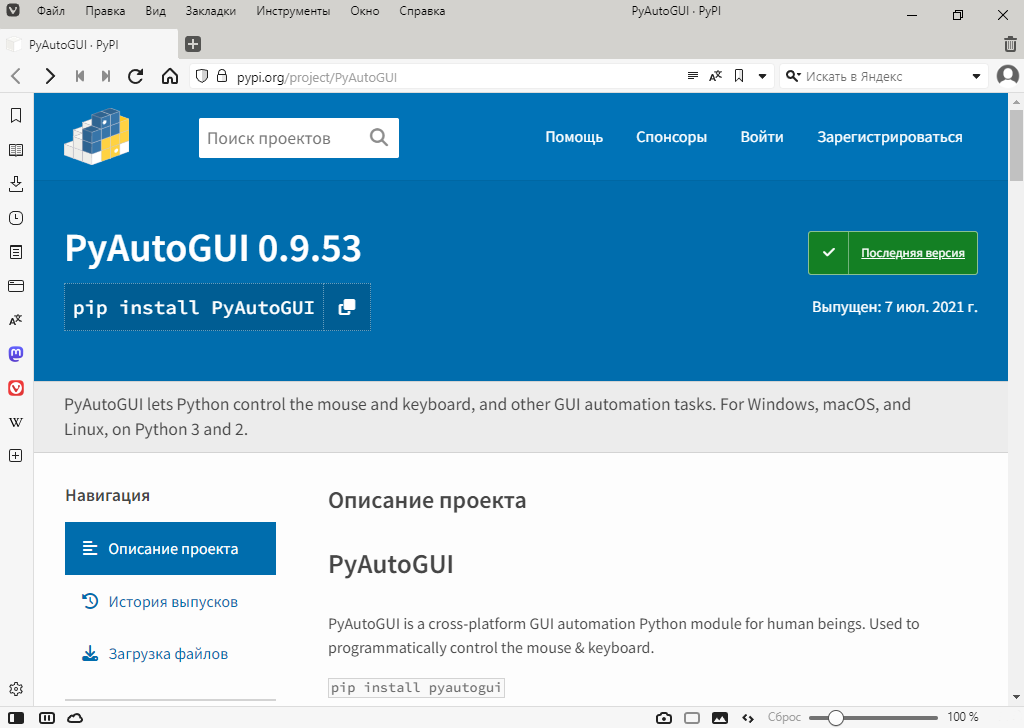The height and width of the screenshot is (728, 1024).
Task: Expand the address bar history dropdown
Action: click(x=762, y=76)
